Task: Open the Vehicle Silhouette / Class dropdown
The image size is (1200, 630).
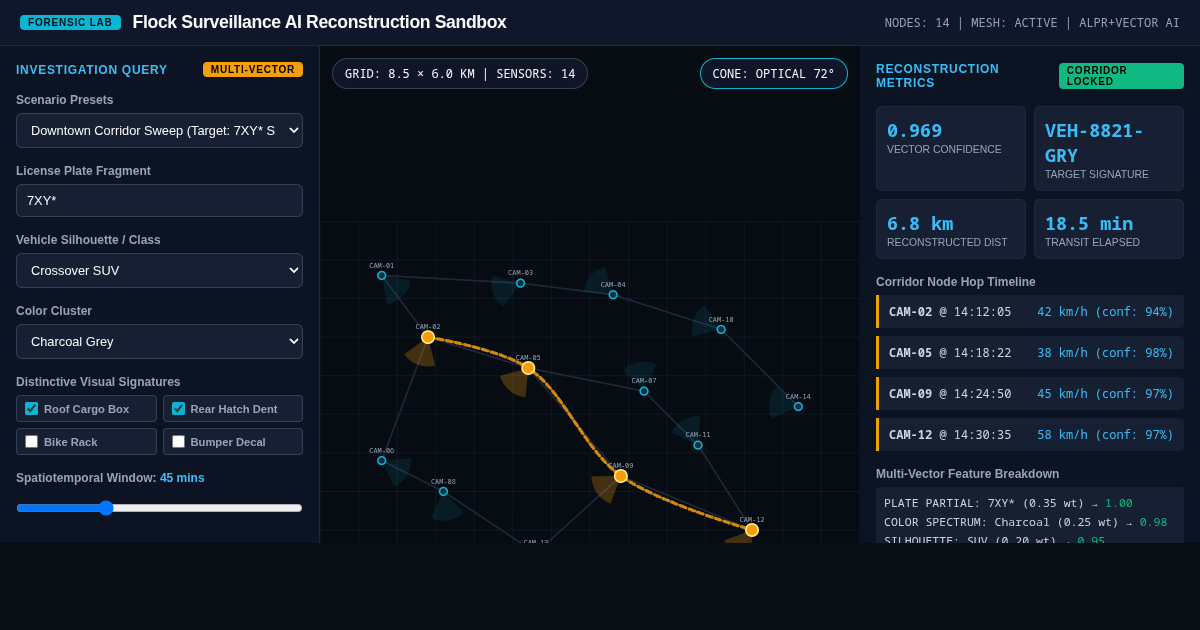Action: [x=159, y=270]
